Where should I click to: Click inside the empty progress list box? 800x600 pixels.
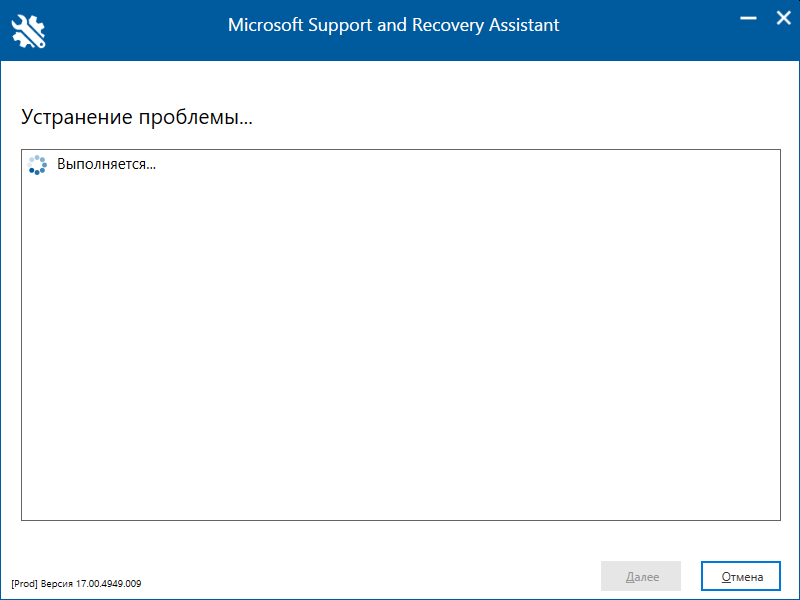(400, 350)
